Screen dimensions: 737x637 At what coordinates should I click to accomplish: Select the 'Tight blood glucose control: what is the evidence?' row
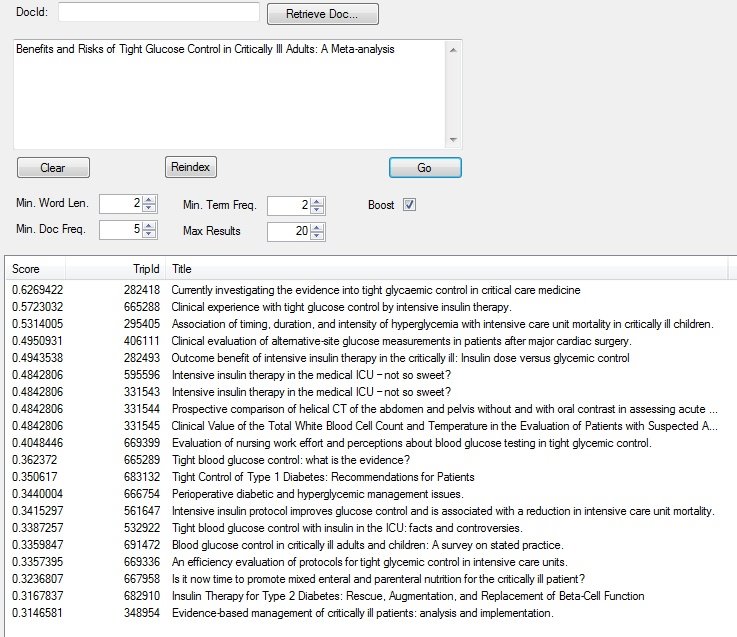291,460
